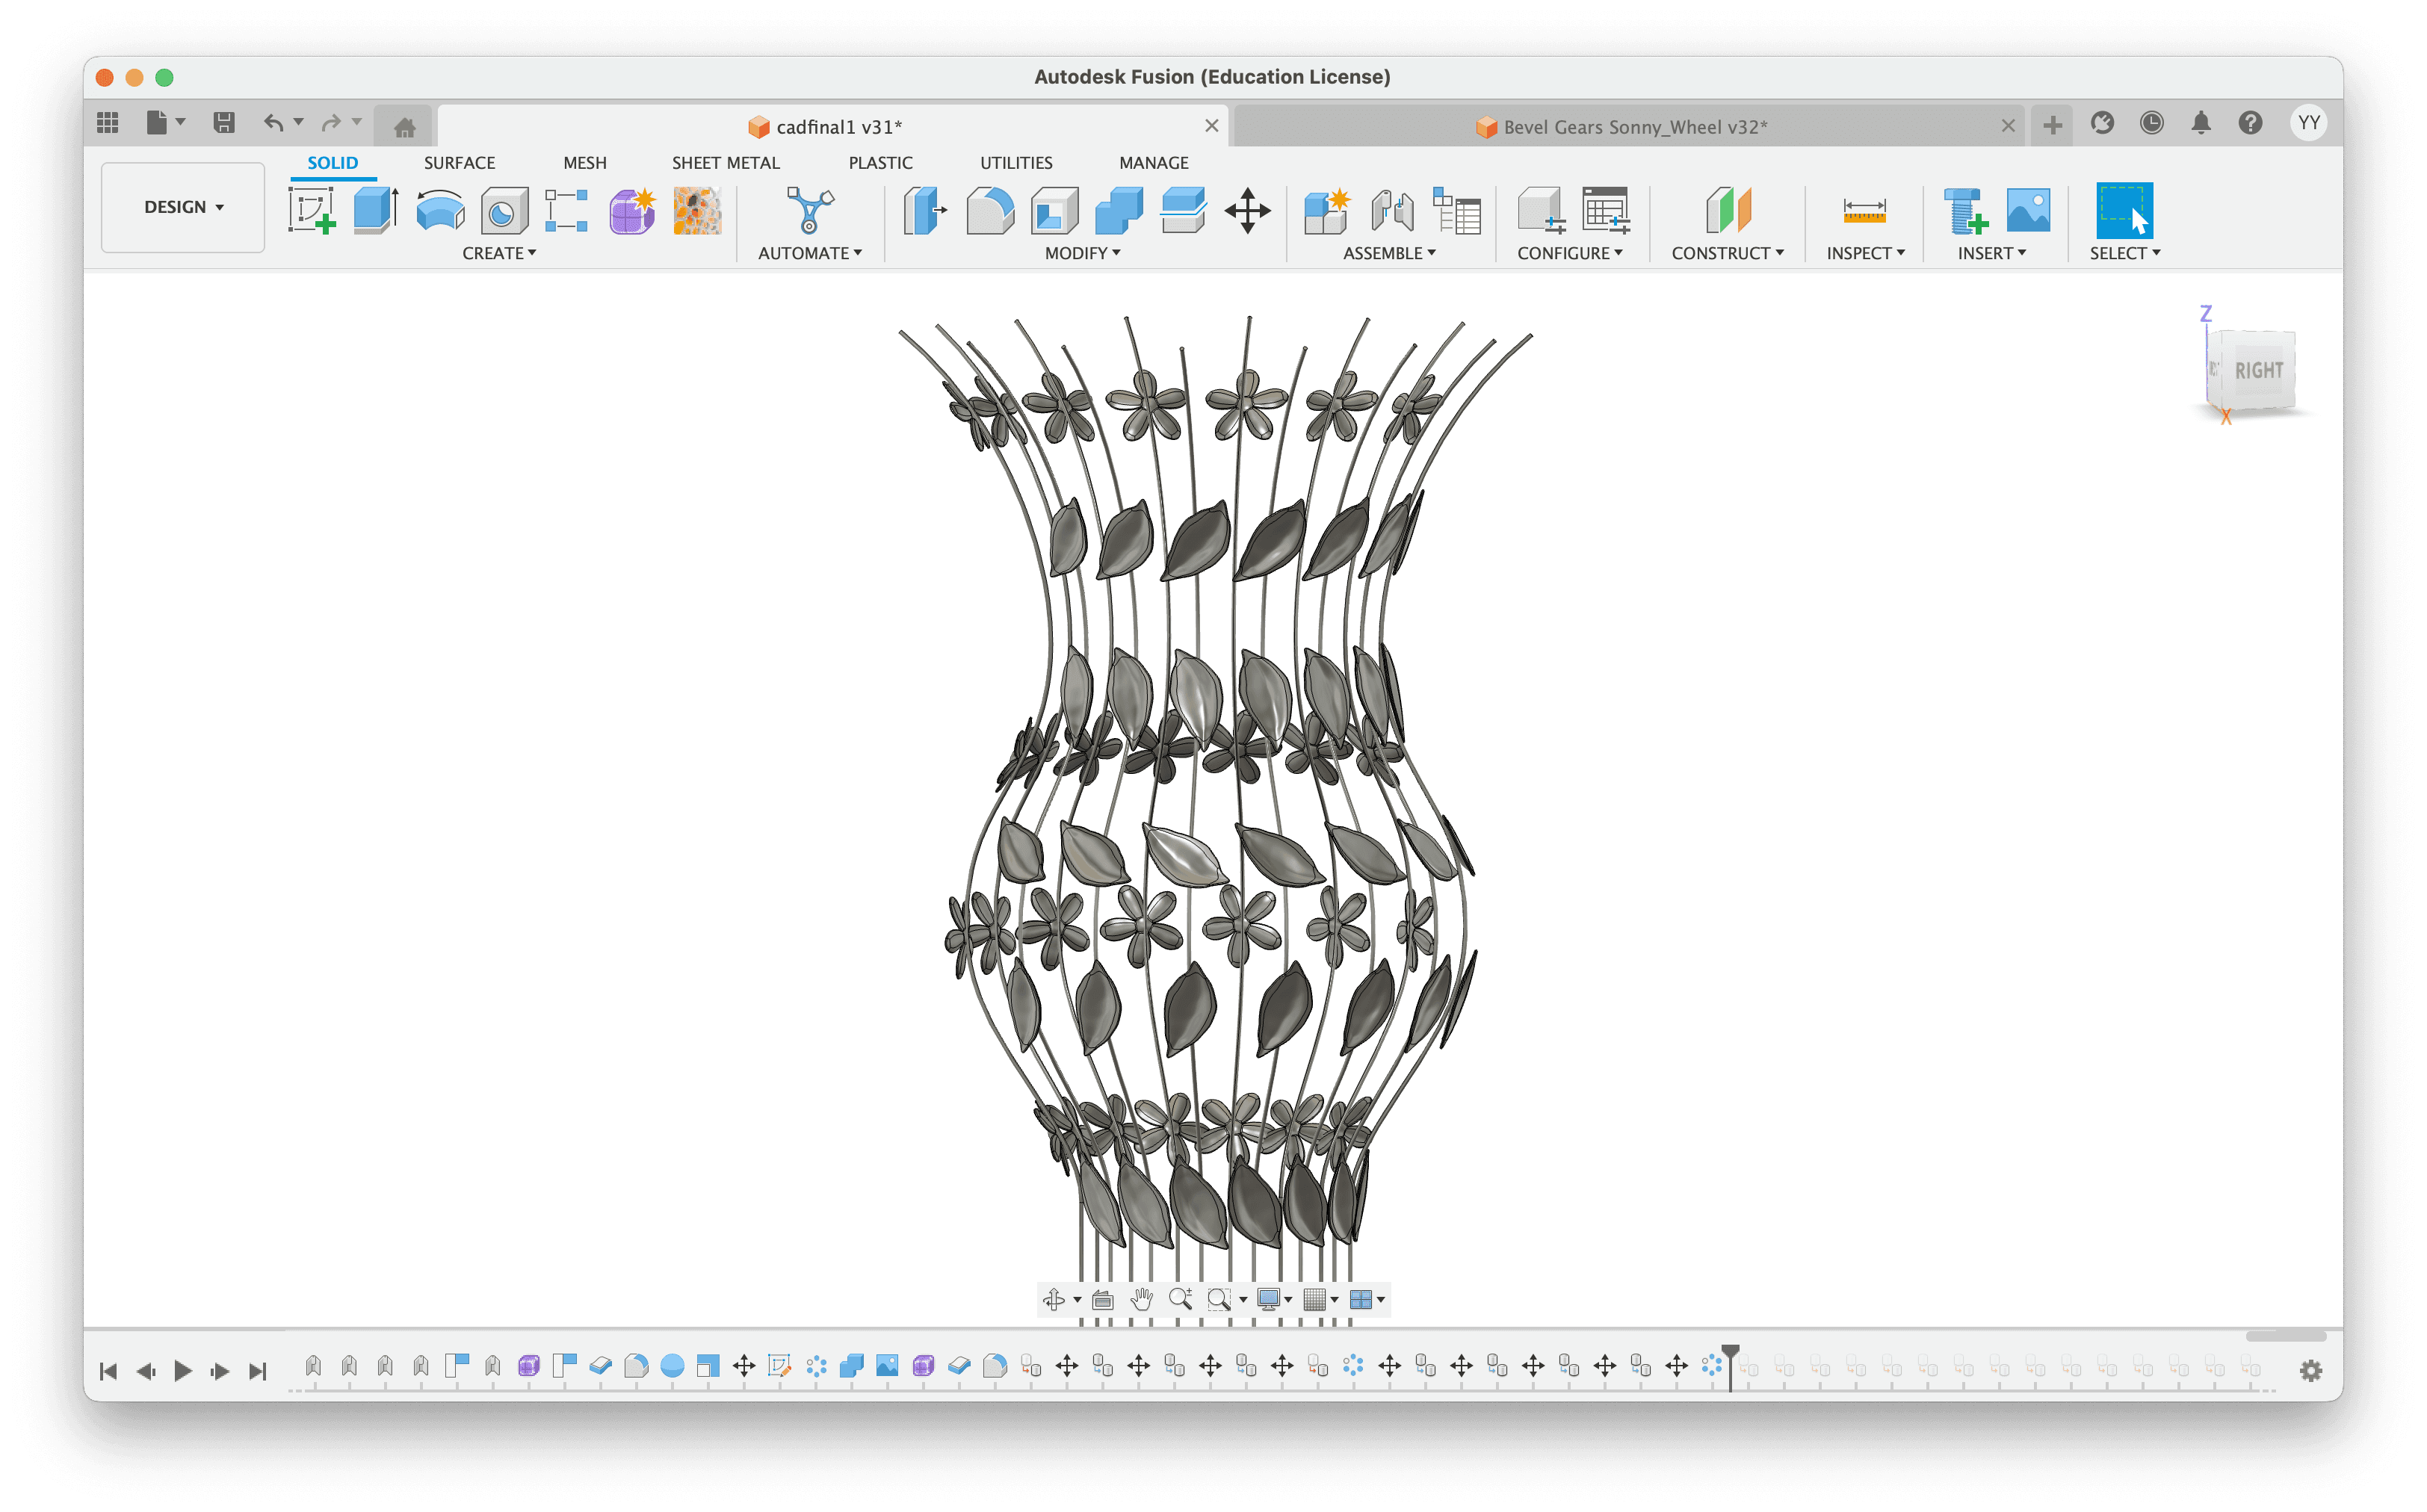
Task: Open the Joint tool icon
Action: coord(1392,211)
